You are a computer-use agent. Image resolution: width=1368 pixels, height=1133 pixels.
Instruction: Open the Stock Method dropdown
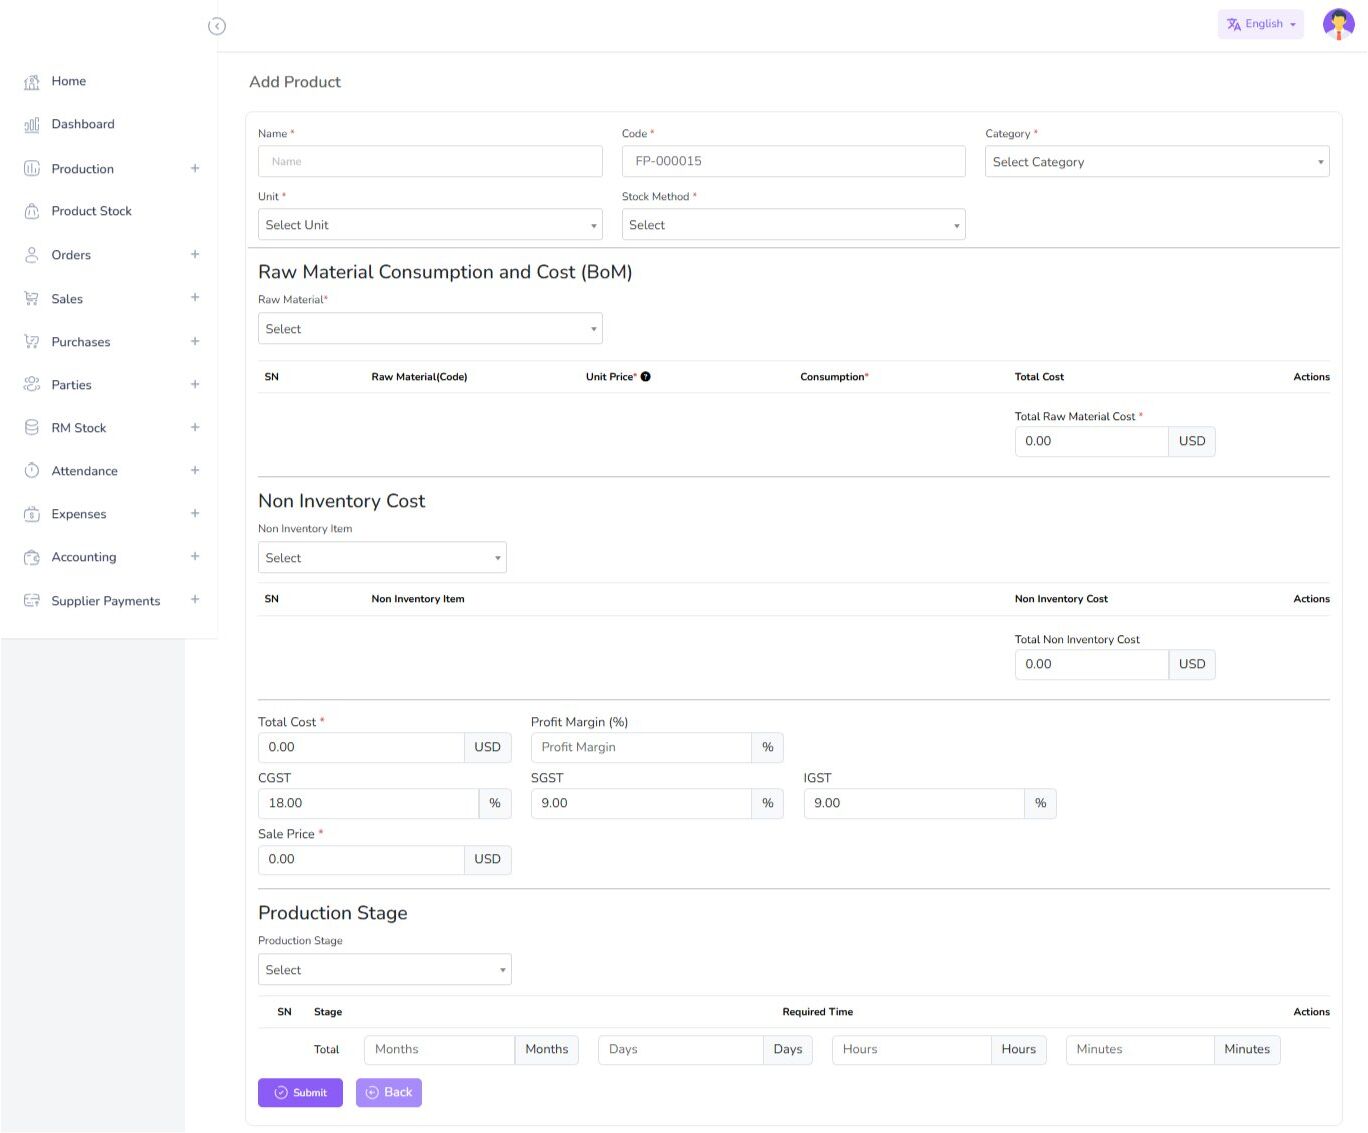pyautogui.click(x=793, y=225)
